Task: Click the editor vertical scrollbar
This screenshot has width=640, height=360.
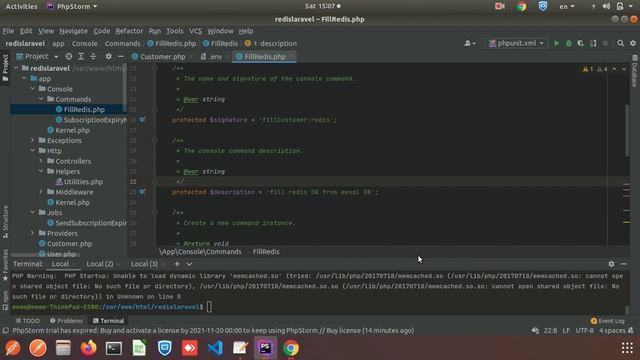Action: click(x=627, y=131)
